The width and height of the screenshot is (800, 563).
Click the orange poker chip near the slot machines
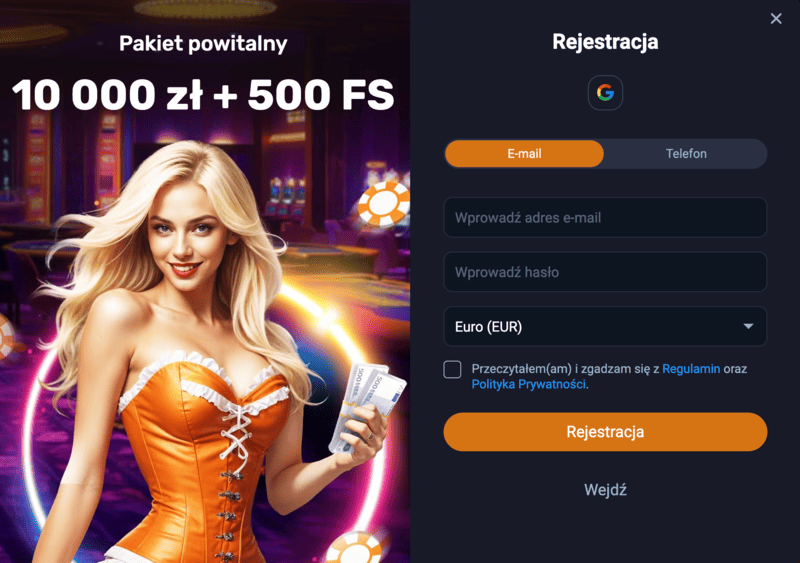(384, 203)
